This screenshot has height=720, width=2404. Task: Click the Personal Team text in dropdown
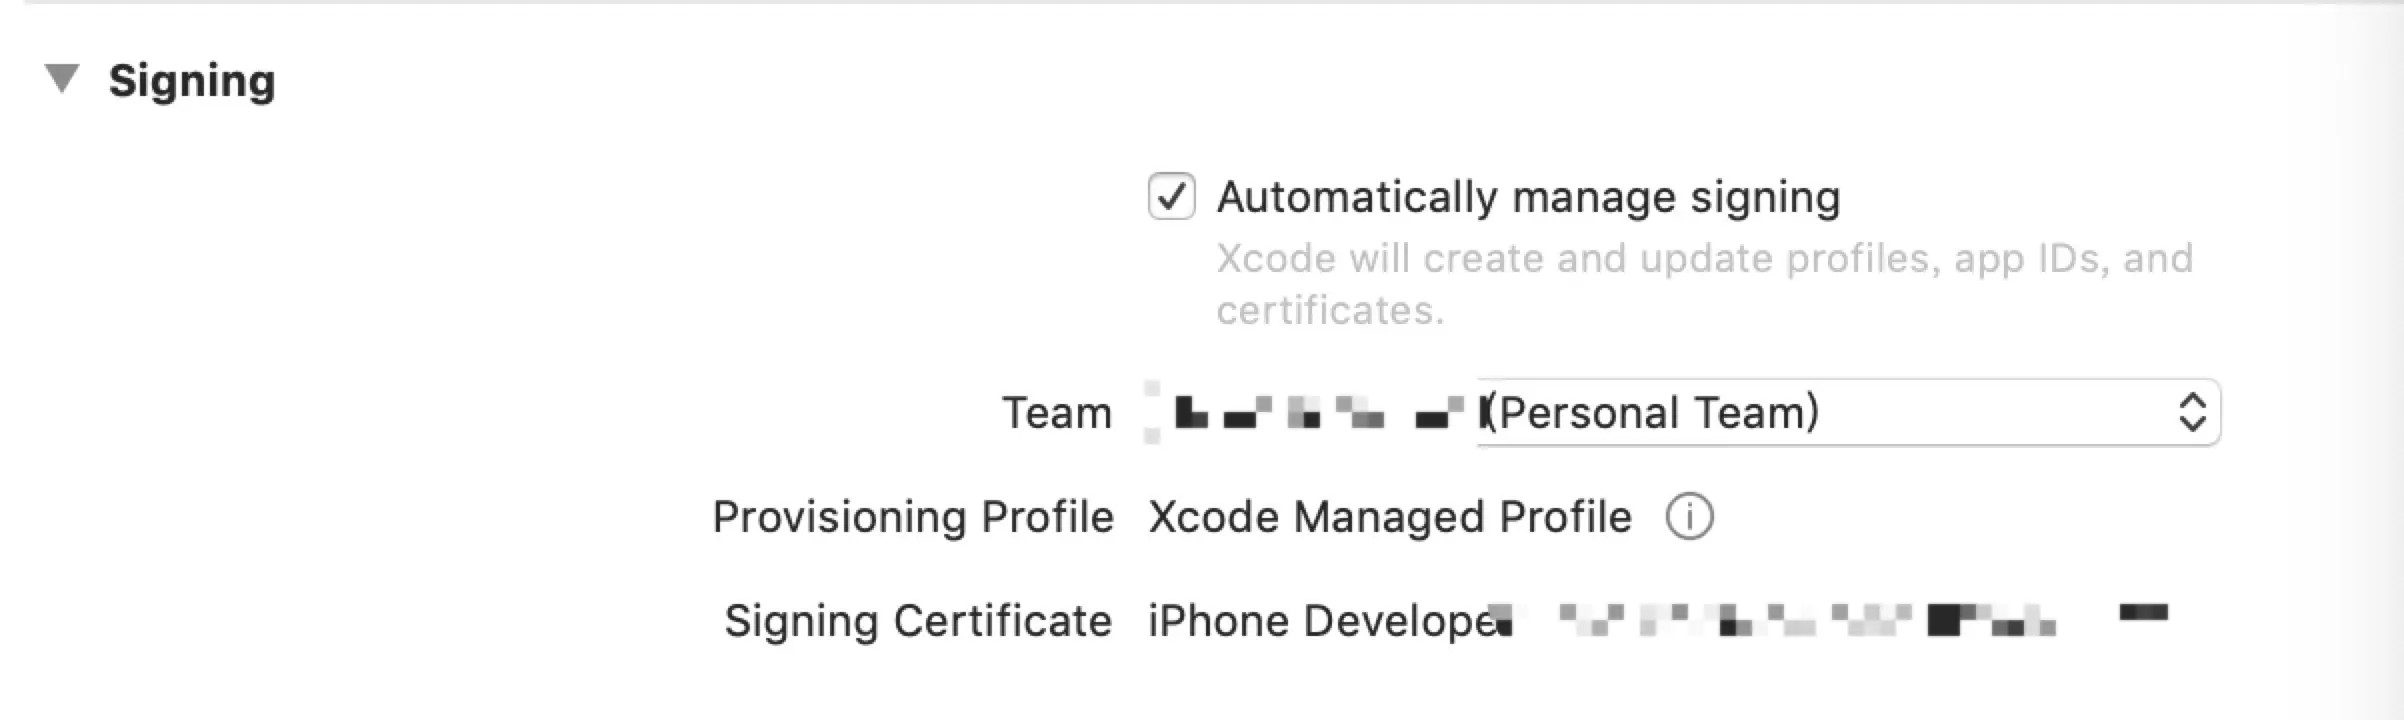click(1651, 412)
